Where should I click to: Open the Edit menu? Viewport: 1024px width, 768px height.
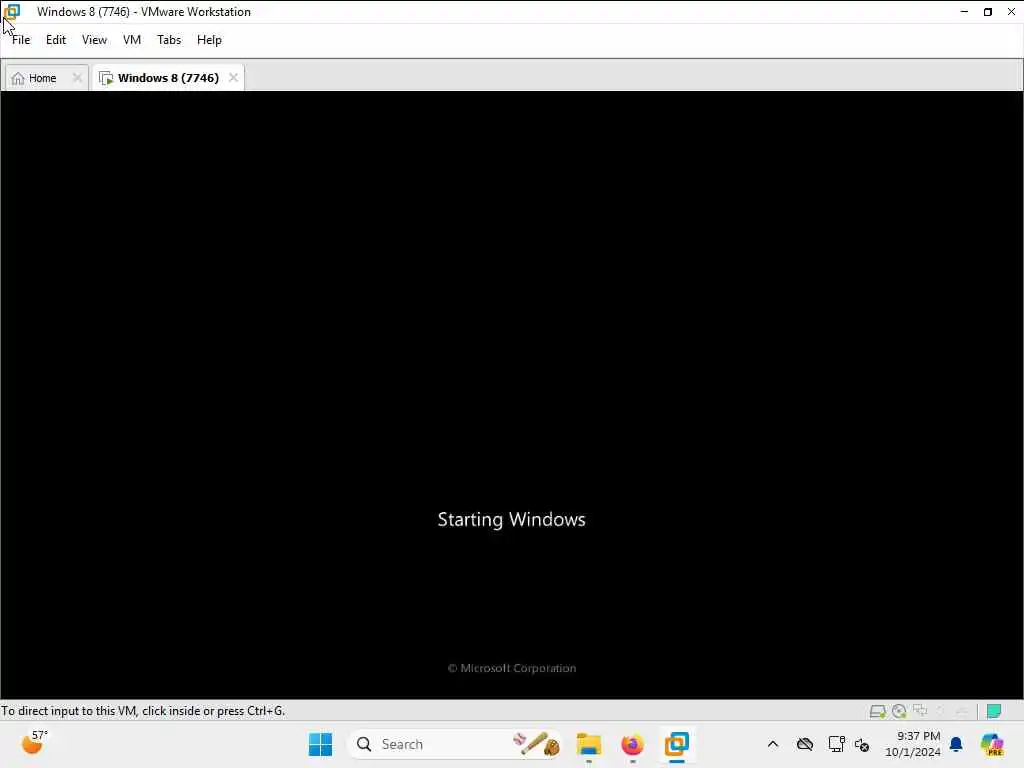pyautogui.click(x=56, y=40)
